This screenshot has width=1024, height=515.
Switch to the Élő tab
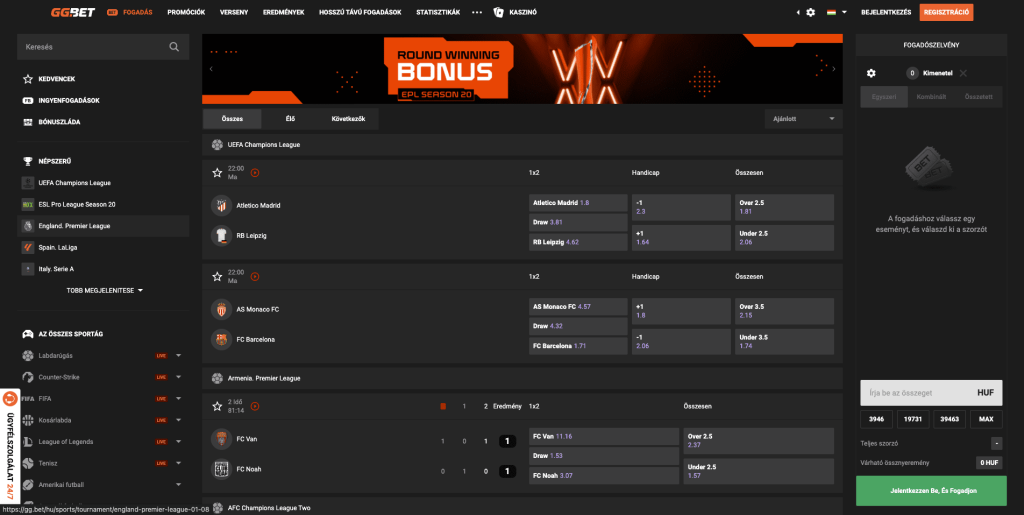point(290,119)
